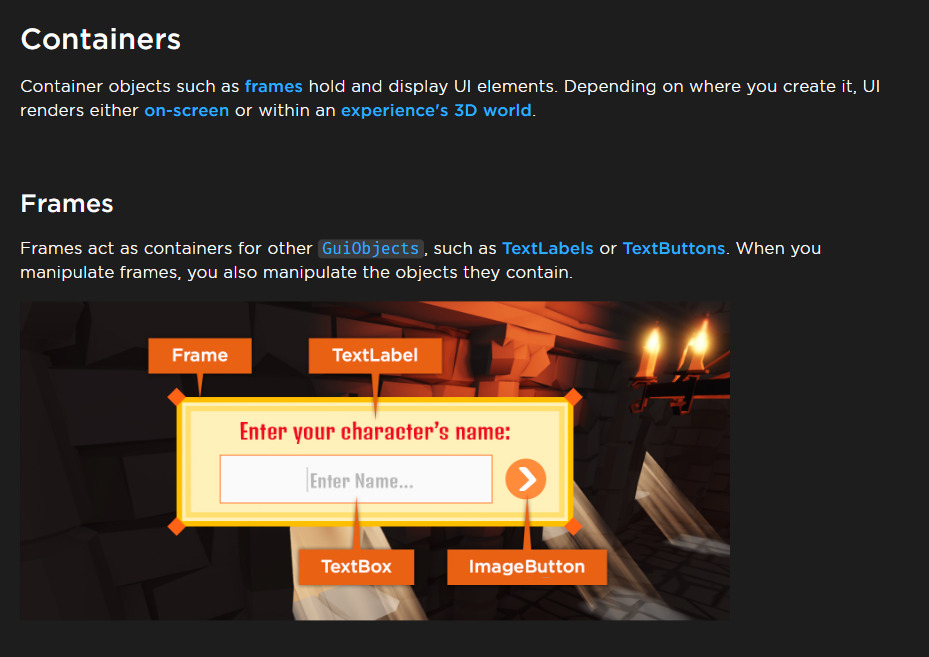
Task: Click the bottom-left orange diamond frame handle
Action: click(177, 526)
